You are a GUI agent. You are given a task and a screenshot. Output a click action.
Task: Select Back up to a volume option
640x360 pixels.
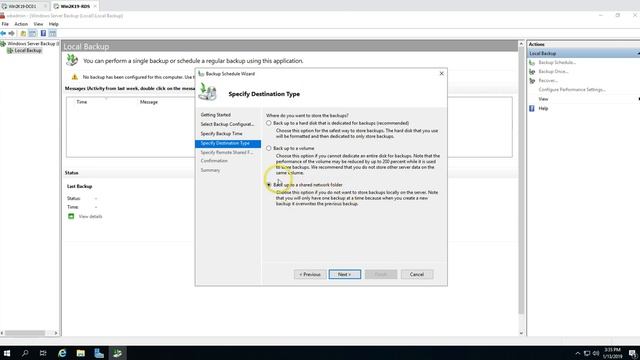(x=269, y=148)
